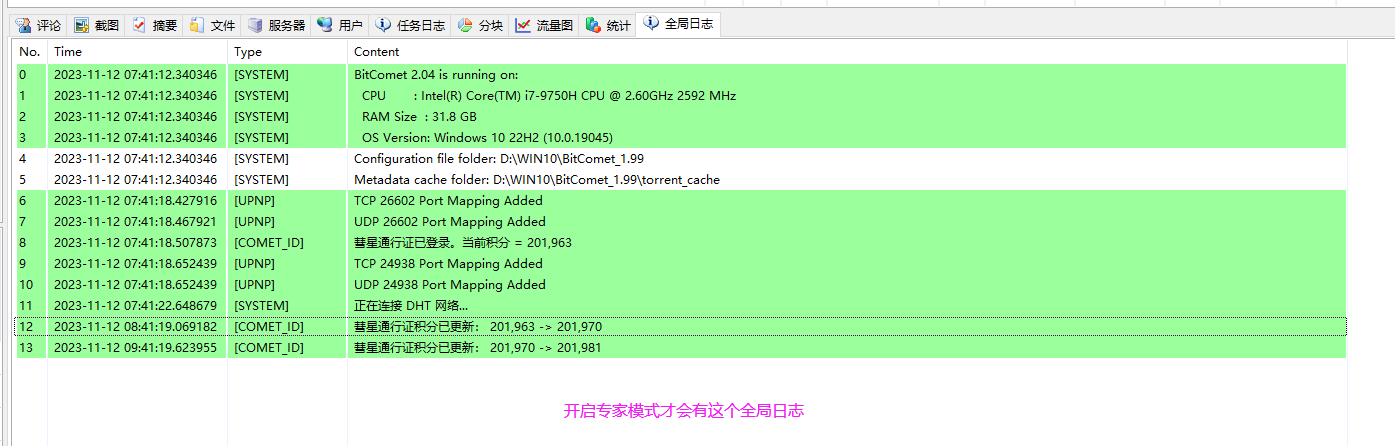Select the '当前积分 = 201,963' log row
1395x446 pixels.
(681, 243)
